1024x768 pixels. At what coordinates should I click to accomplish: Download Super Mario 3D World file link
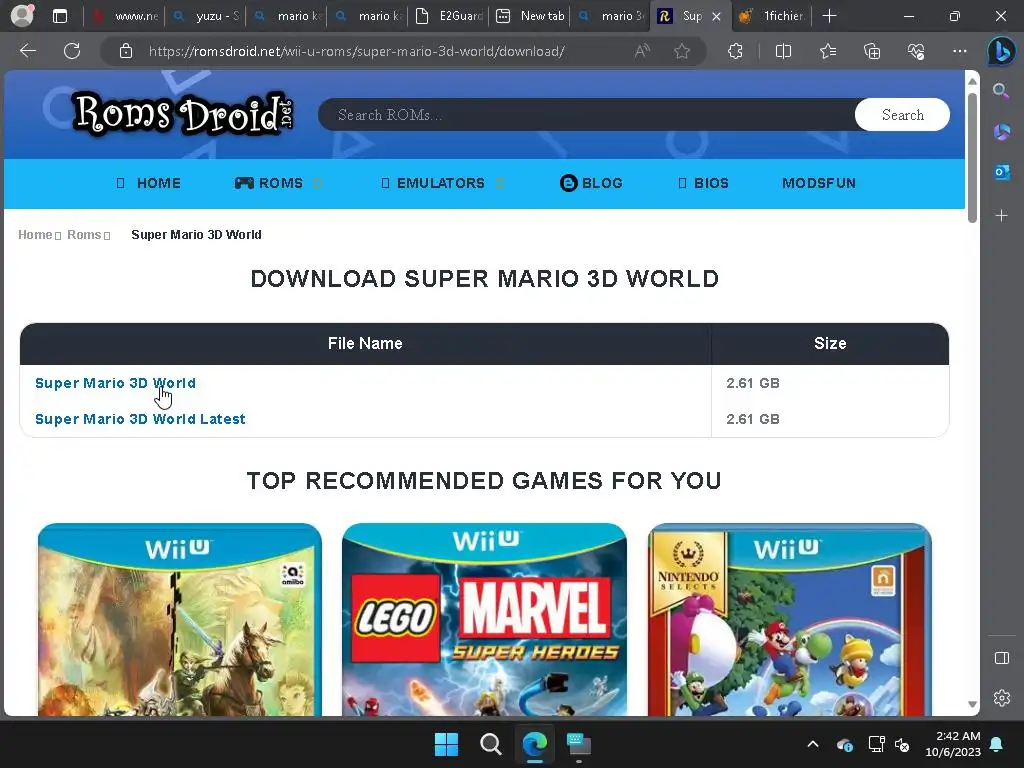click(x=115, y=383)
